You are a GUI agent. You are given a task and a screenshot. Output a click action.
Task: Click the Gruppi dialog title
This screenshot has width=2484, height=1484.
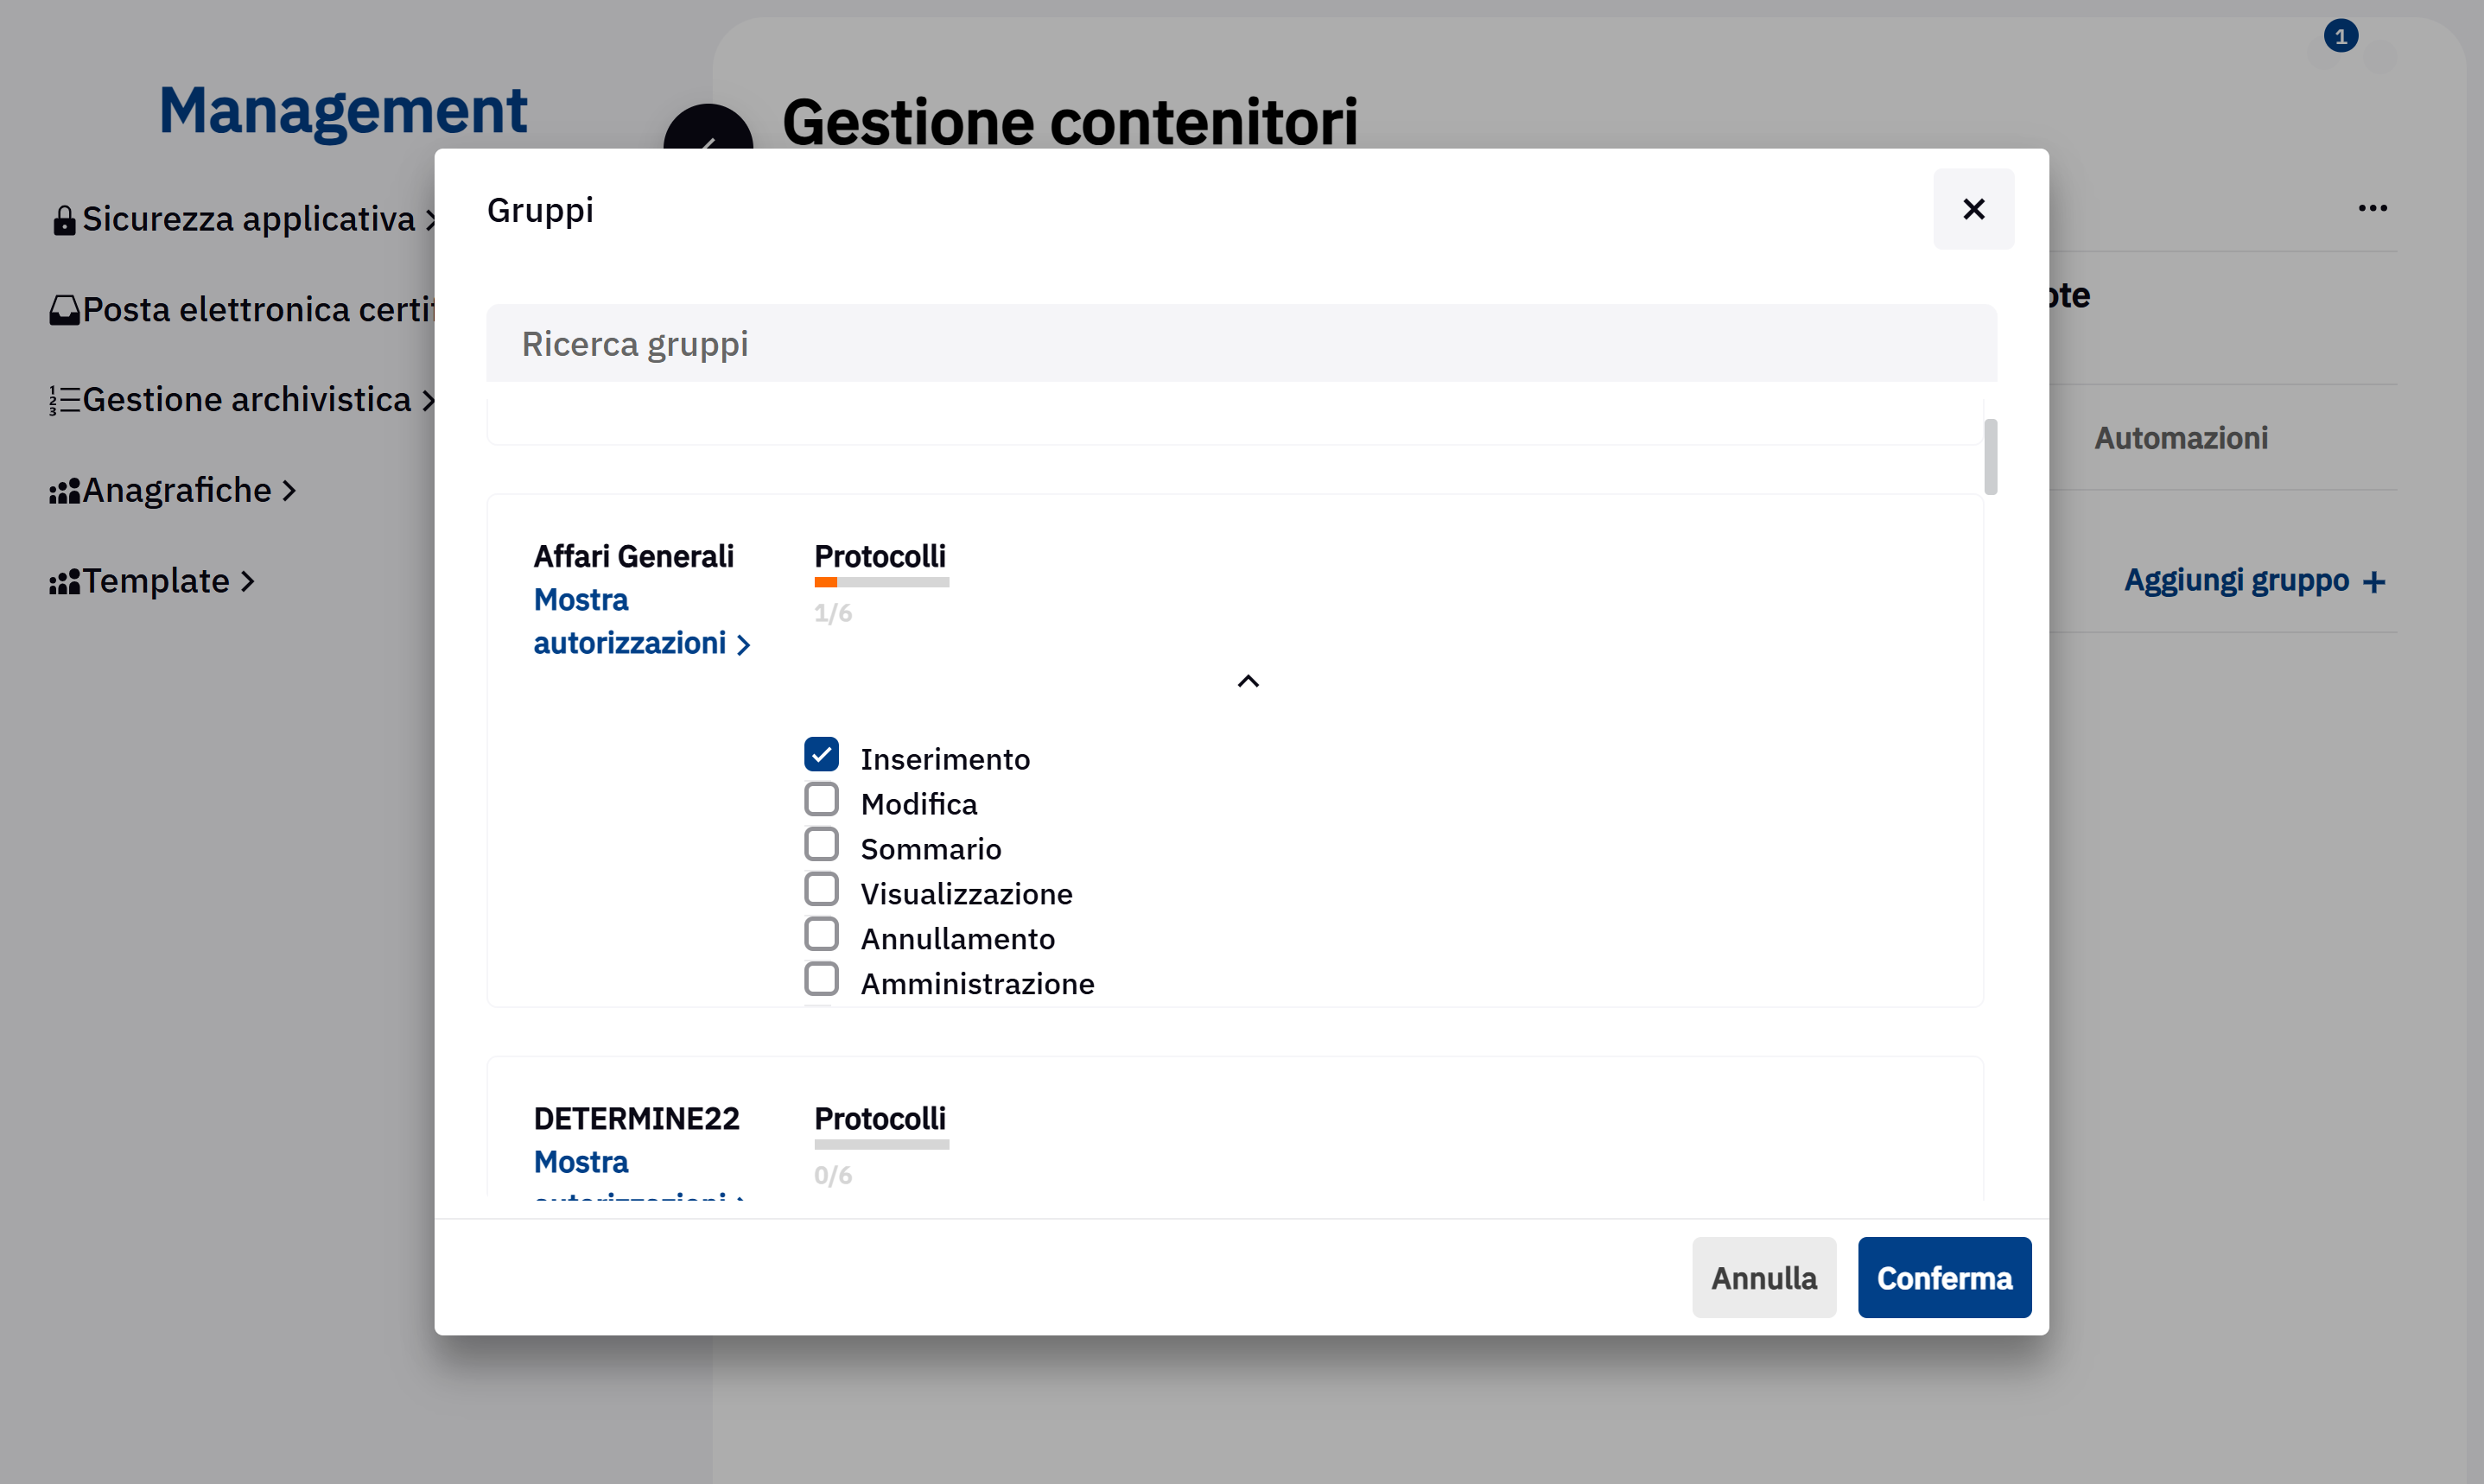pyautogui.click(x=540, y=210)
